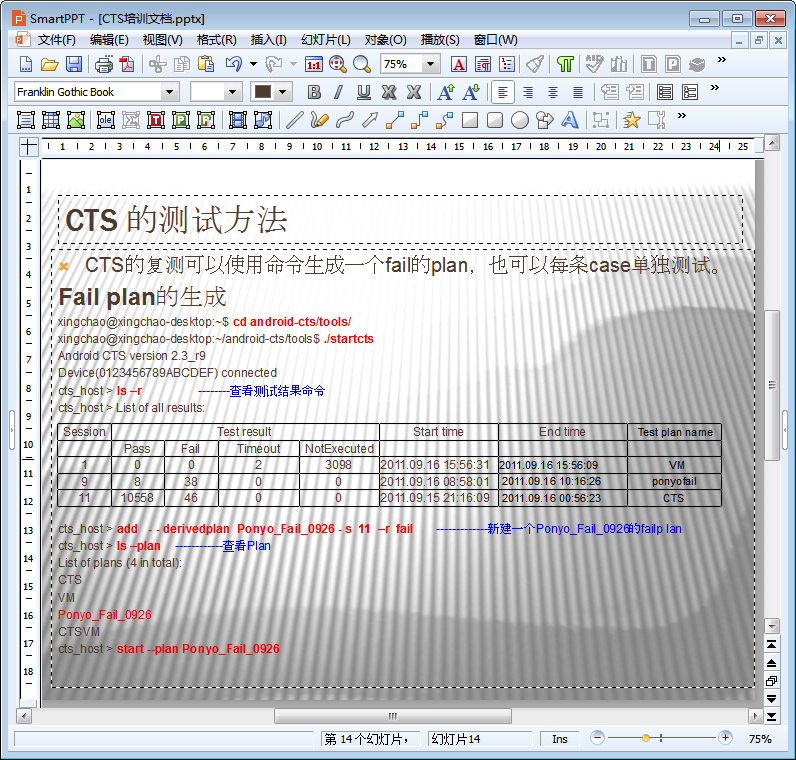Click the zoom slider handle
Image resolution: width=796 pixels, height=760 pixels.
tap(646, 738)
